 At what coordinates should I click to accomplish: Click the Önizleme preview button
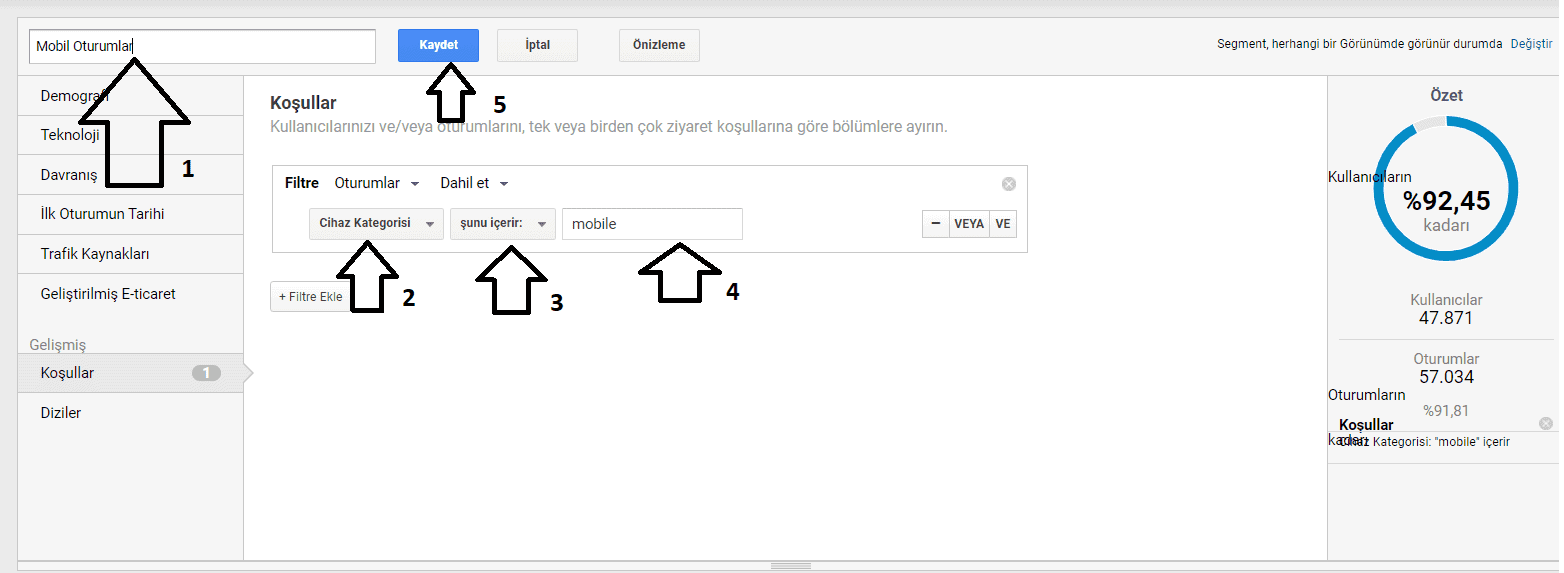(659, 46)
